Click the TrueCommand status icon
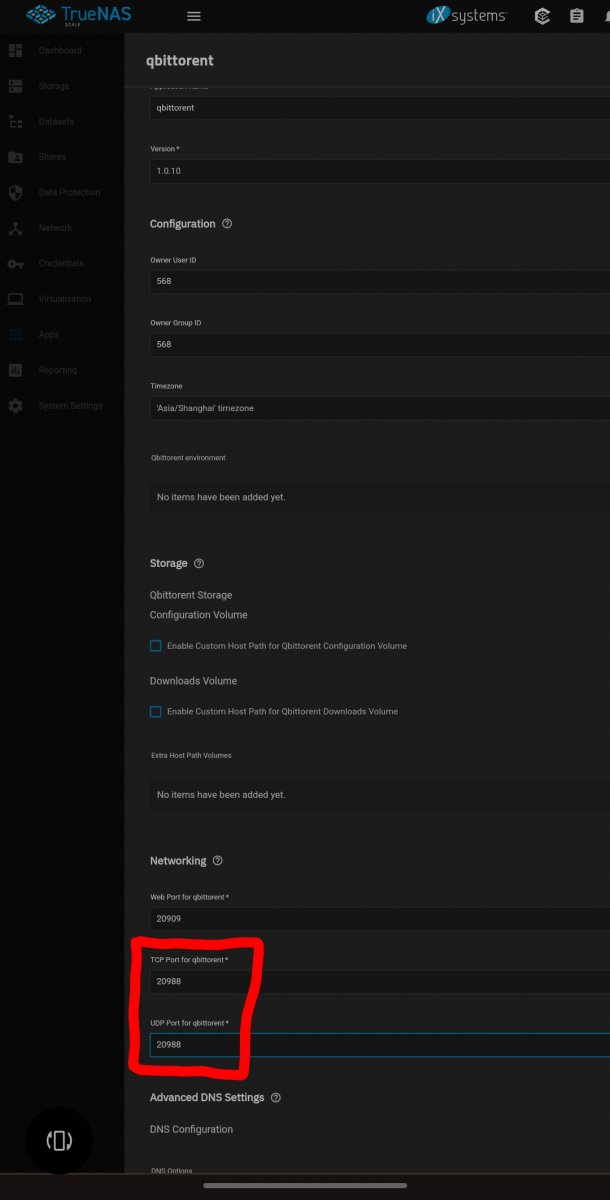The height and width of the screenshot is (1200, 610). (x=543, y=16)
